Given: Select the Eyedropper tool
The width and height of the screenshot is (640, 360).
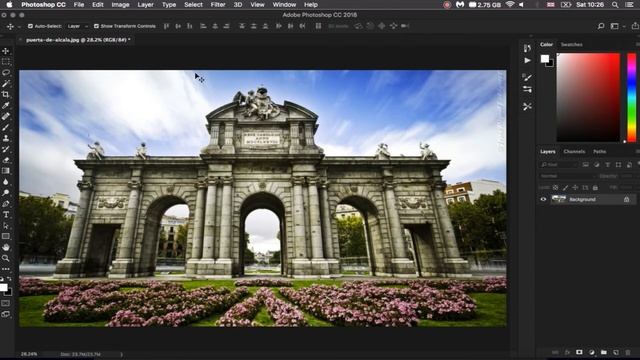Looking at the screenshot, I should click(6, 106).
